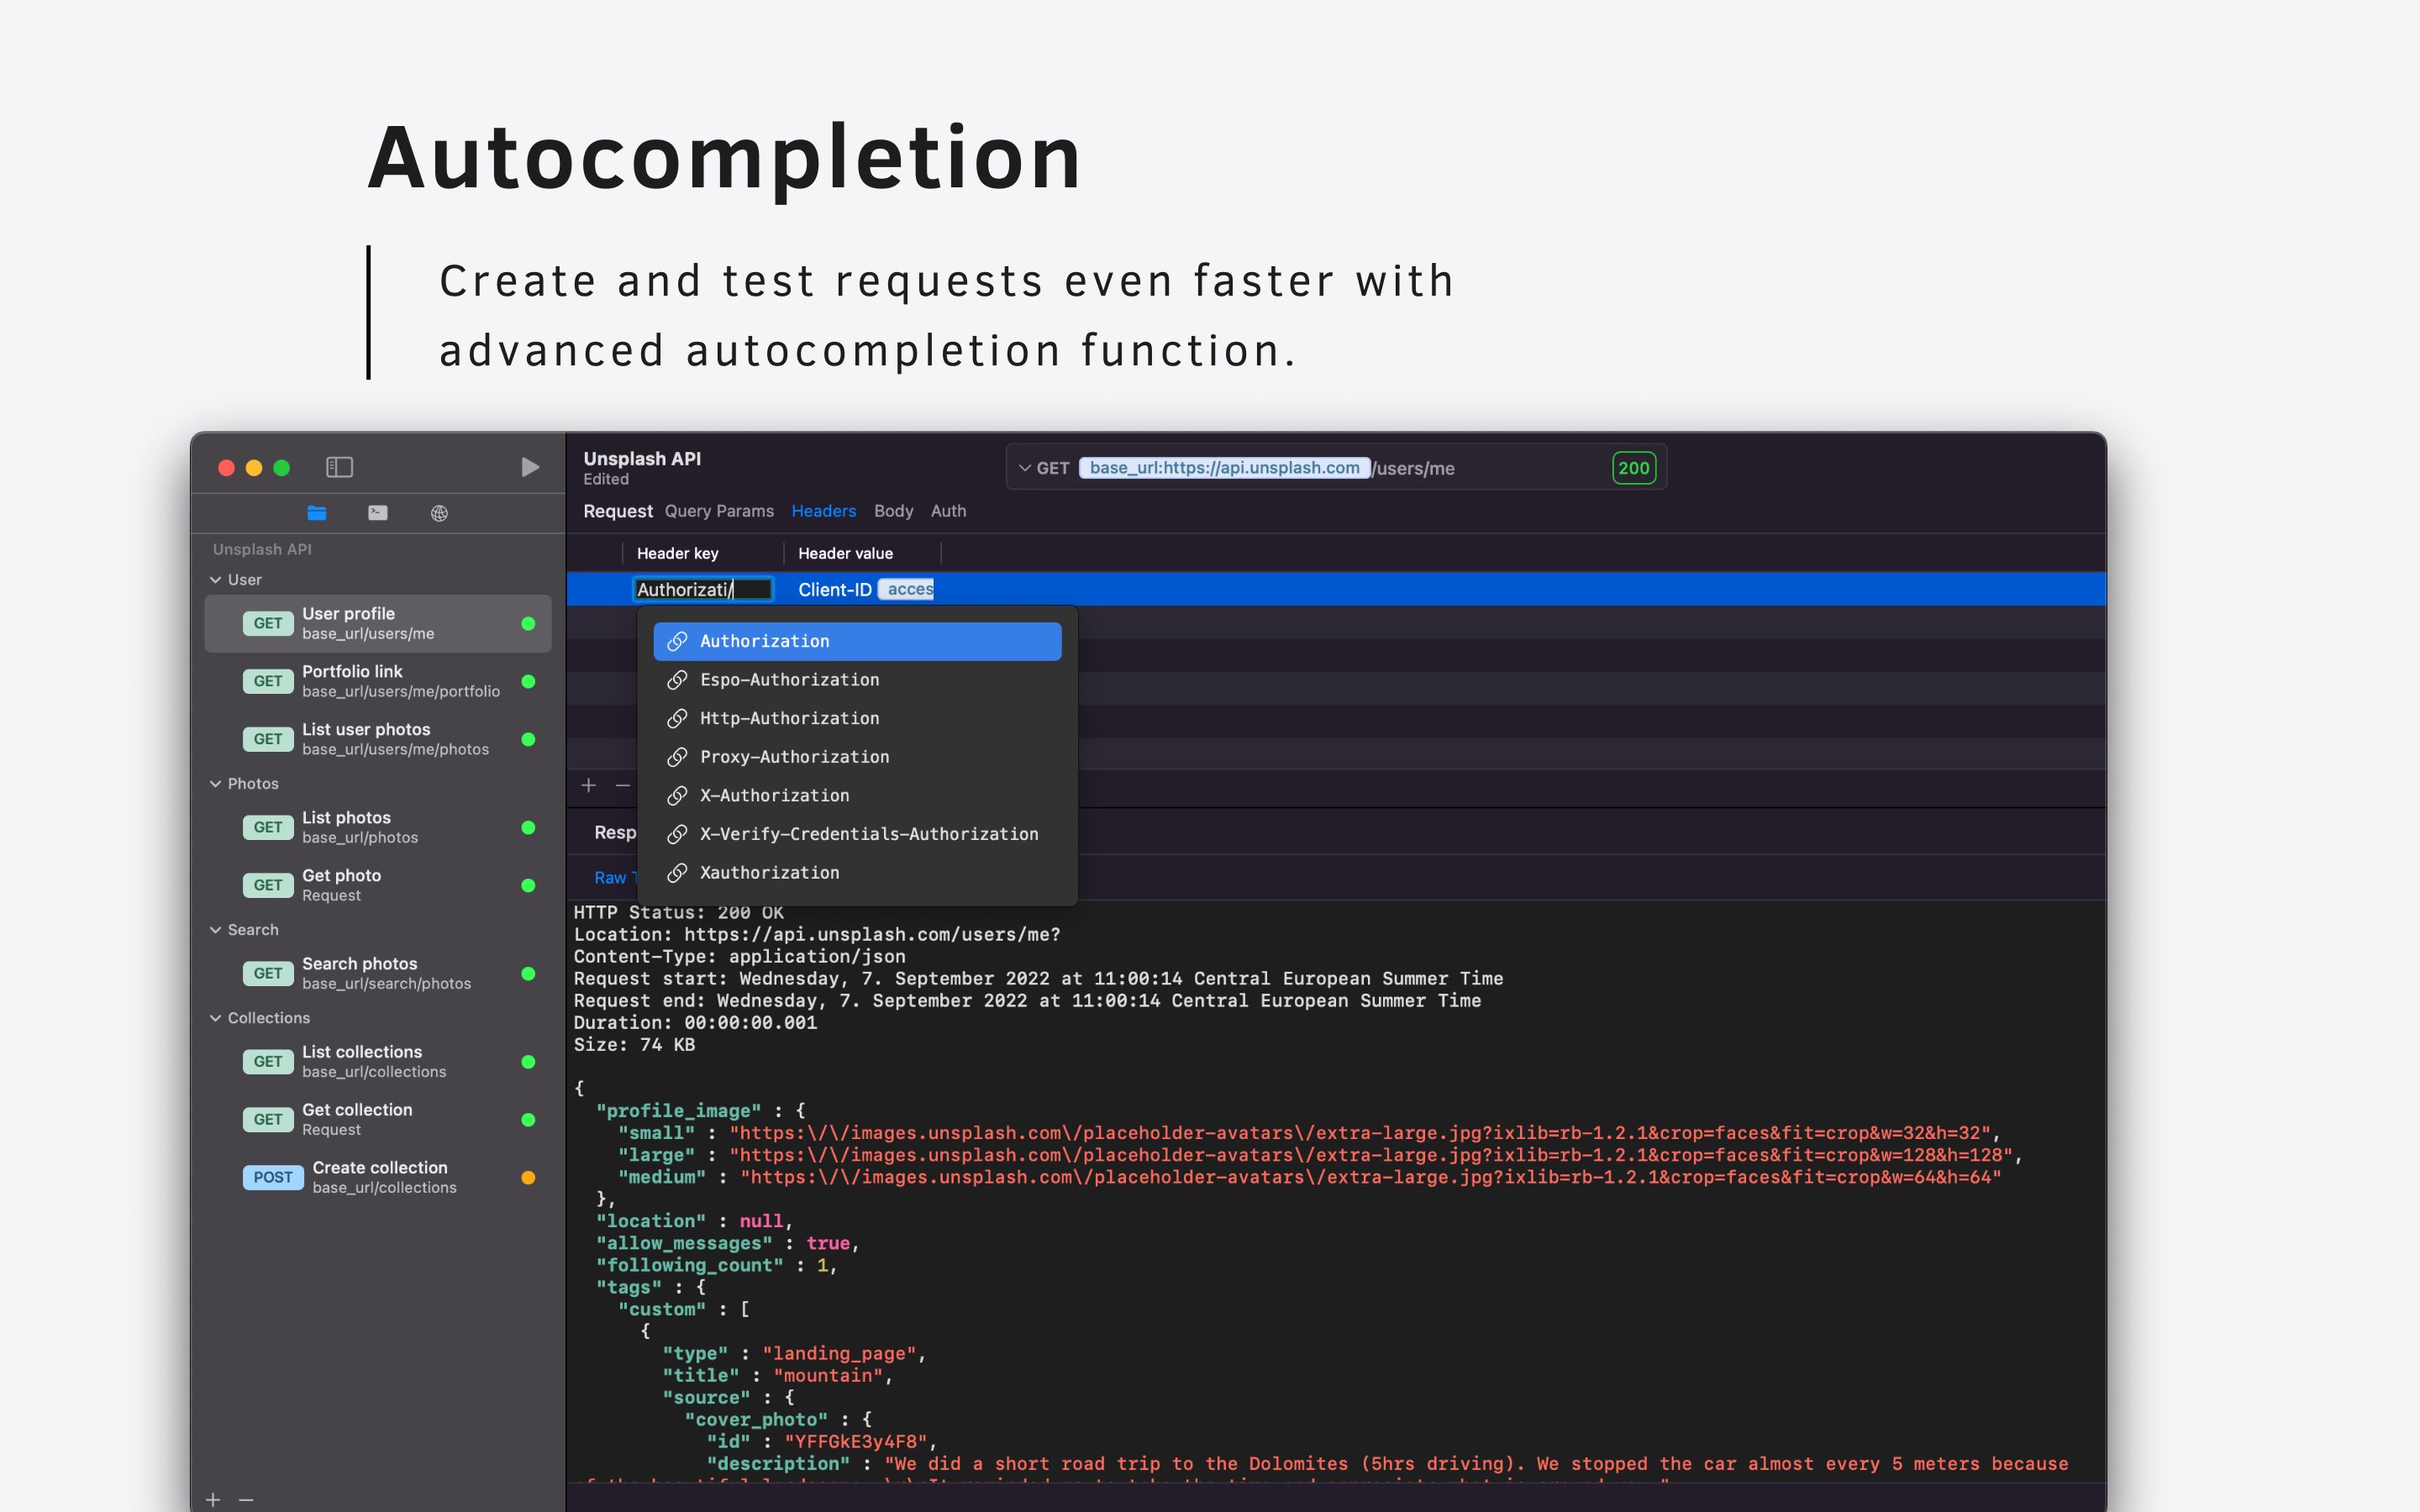Switch to Auth tab
2420x1512 pixels.
948,511
